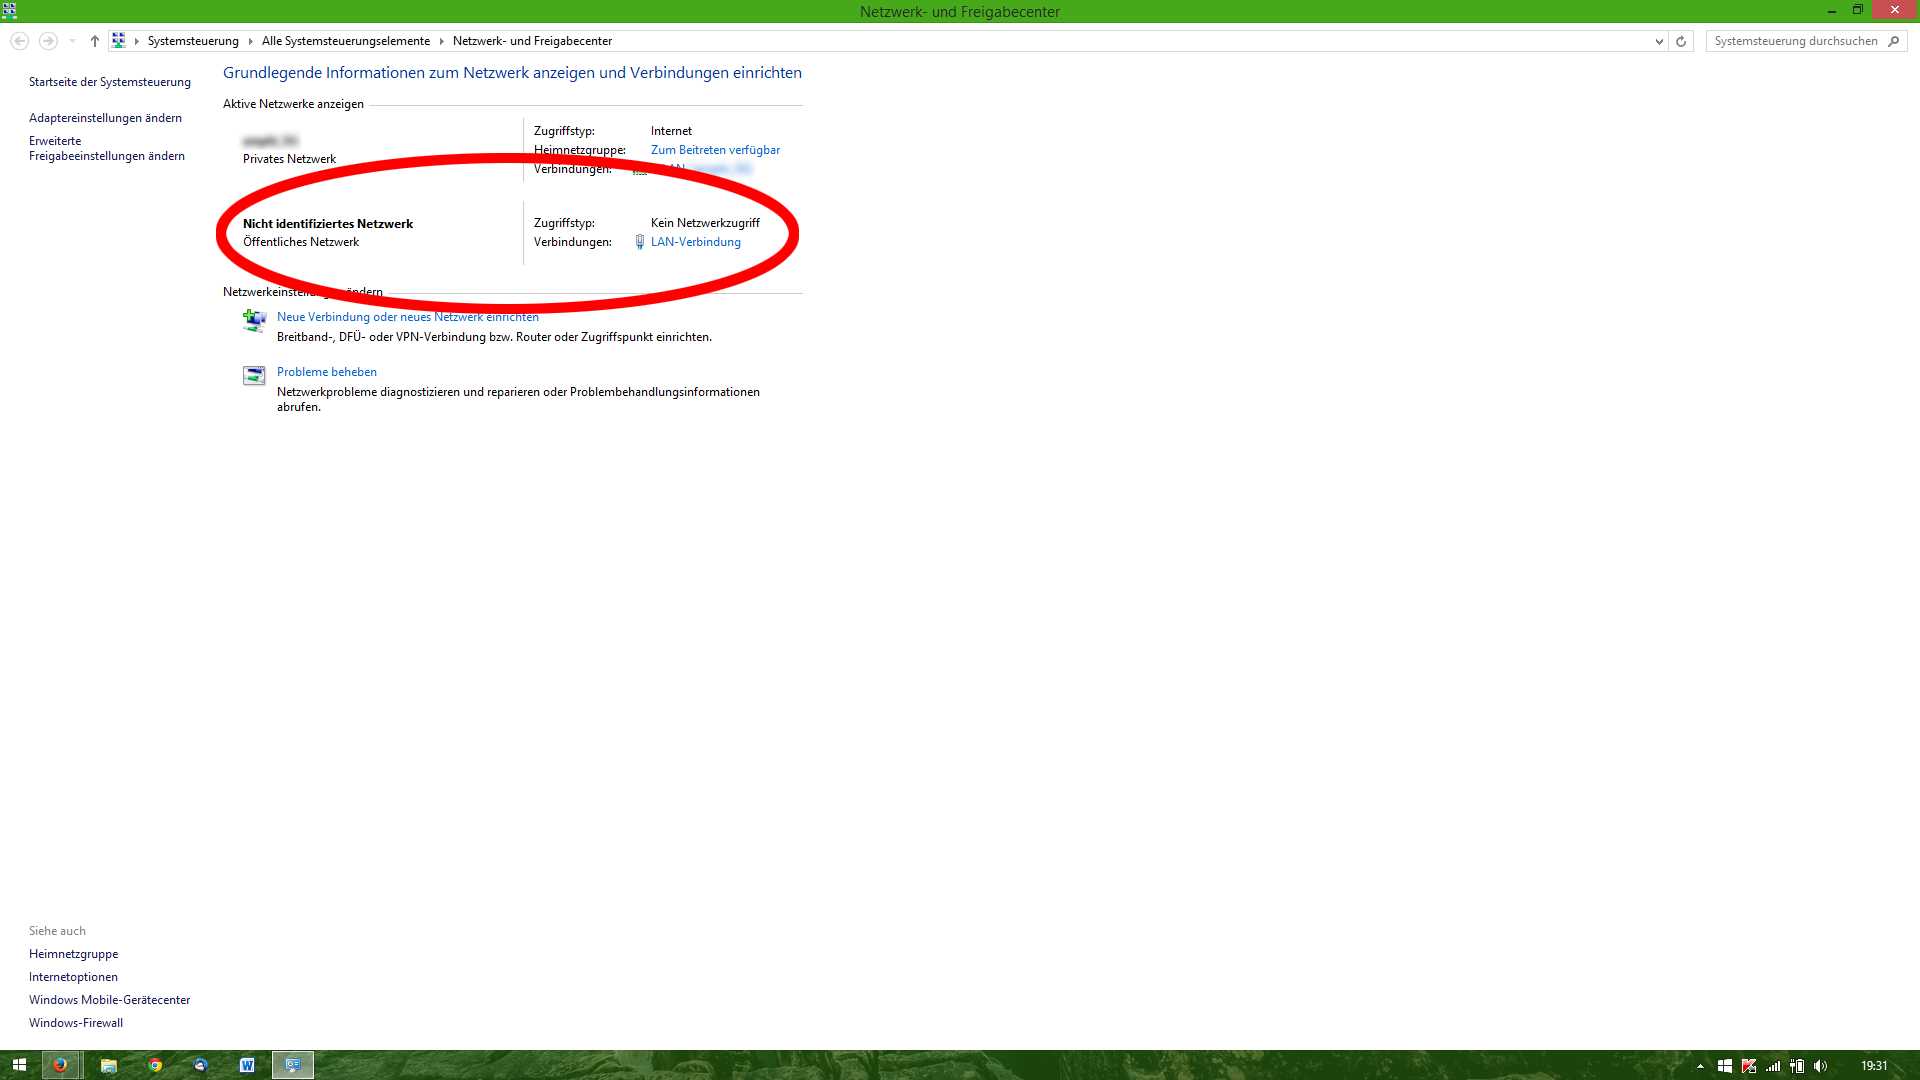Open the 'LAN-Verbindung' connection link

(x=696, y=242)
